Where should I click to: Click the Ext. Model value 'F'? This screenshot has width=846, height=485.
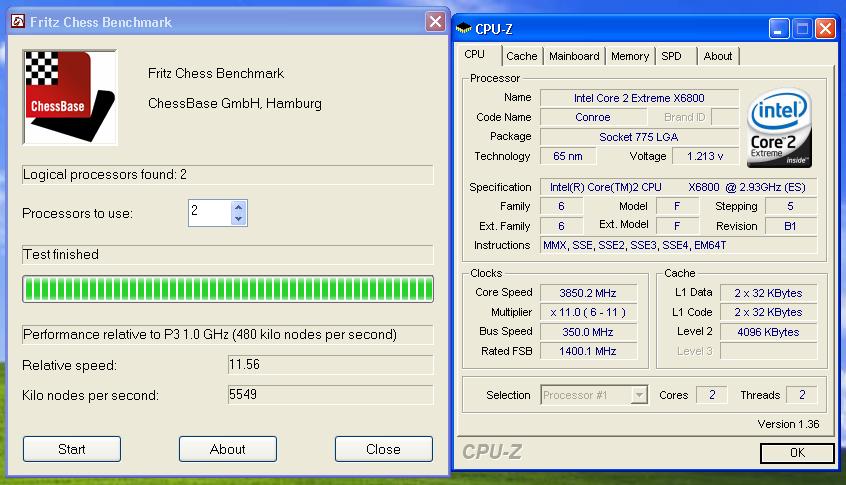(x=677, y=226)
